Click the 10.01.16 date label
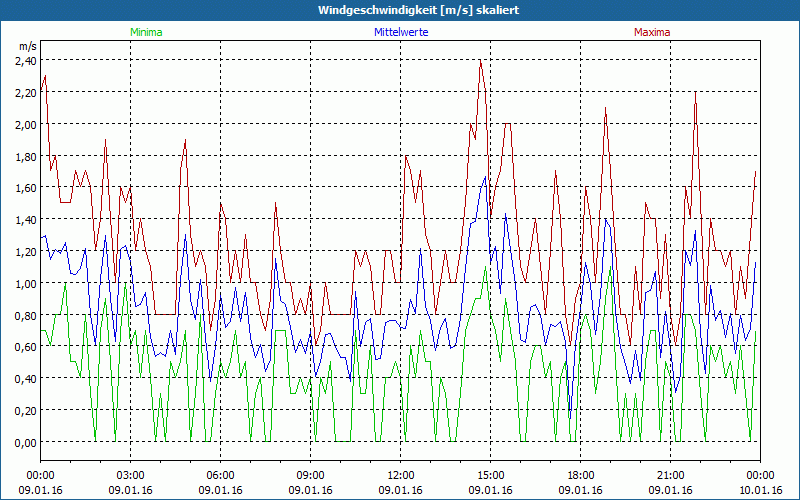The width and height of the screenshot is (800, 500). 760,490
